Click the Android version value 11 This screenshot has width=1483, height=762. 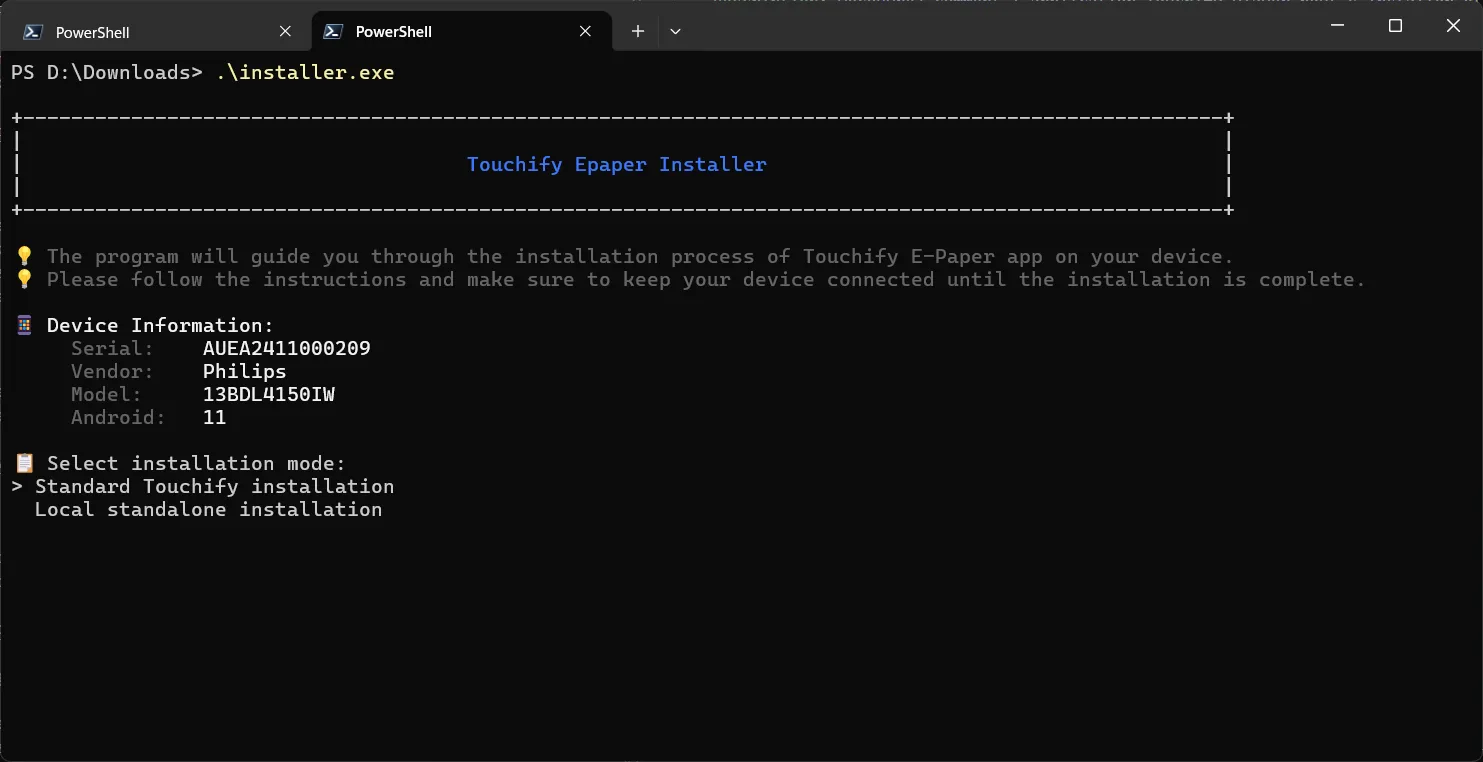point(215,418)
